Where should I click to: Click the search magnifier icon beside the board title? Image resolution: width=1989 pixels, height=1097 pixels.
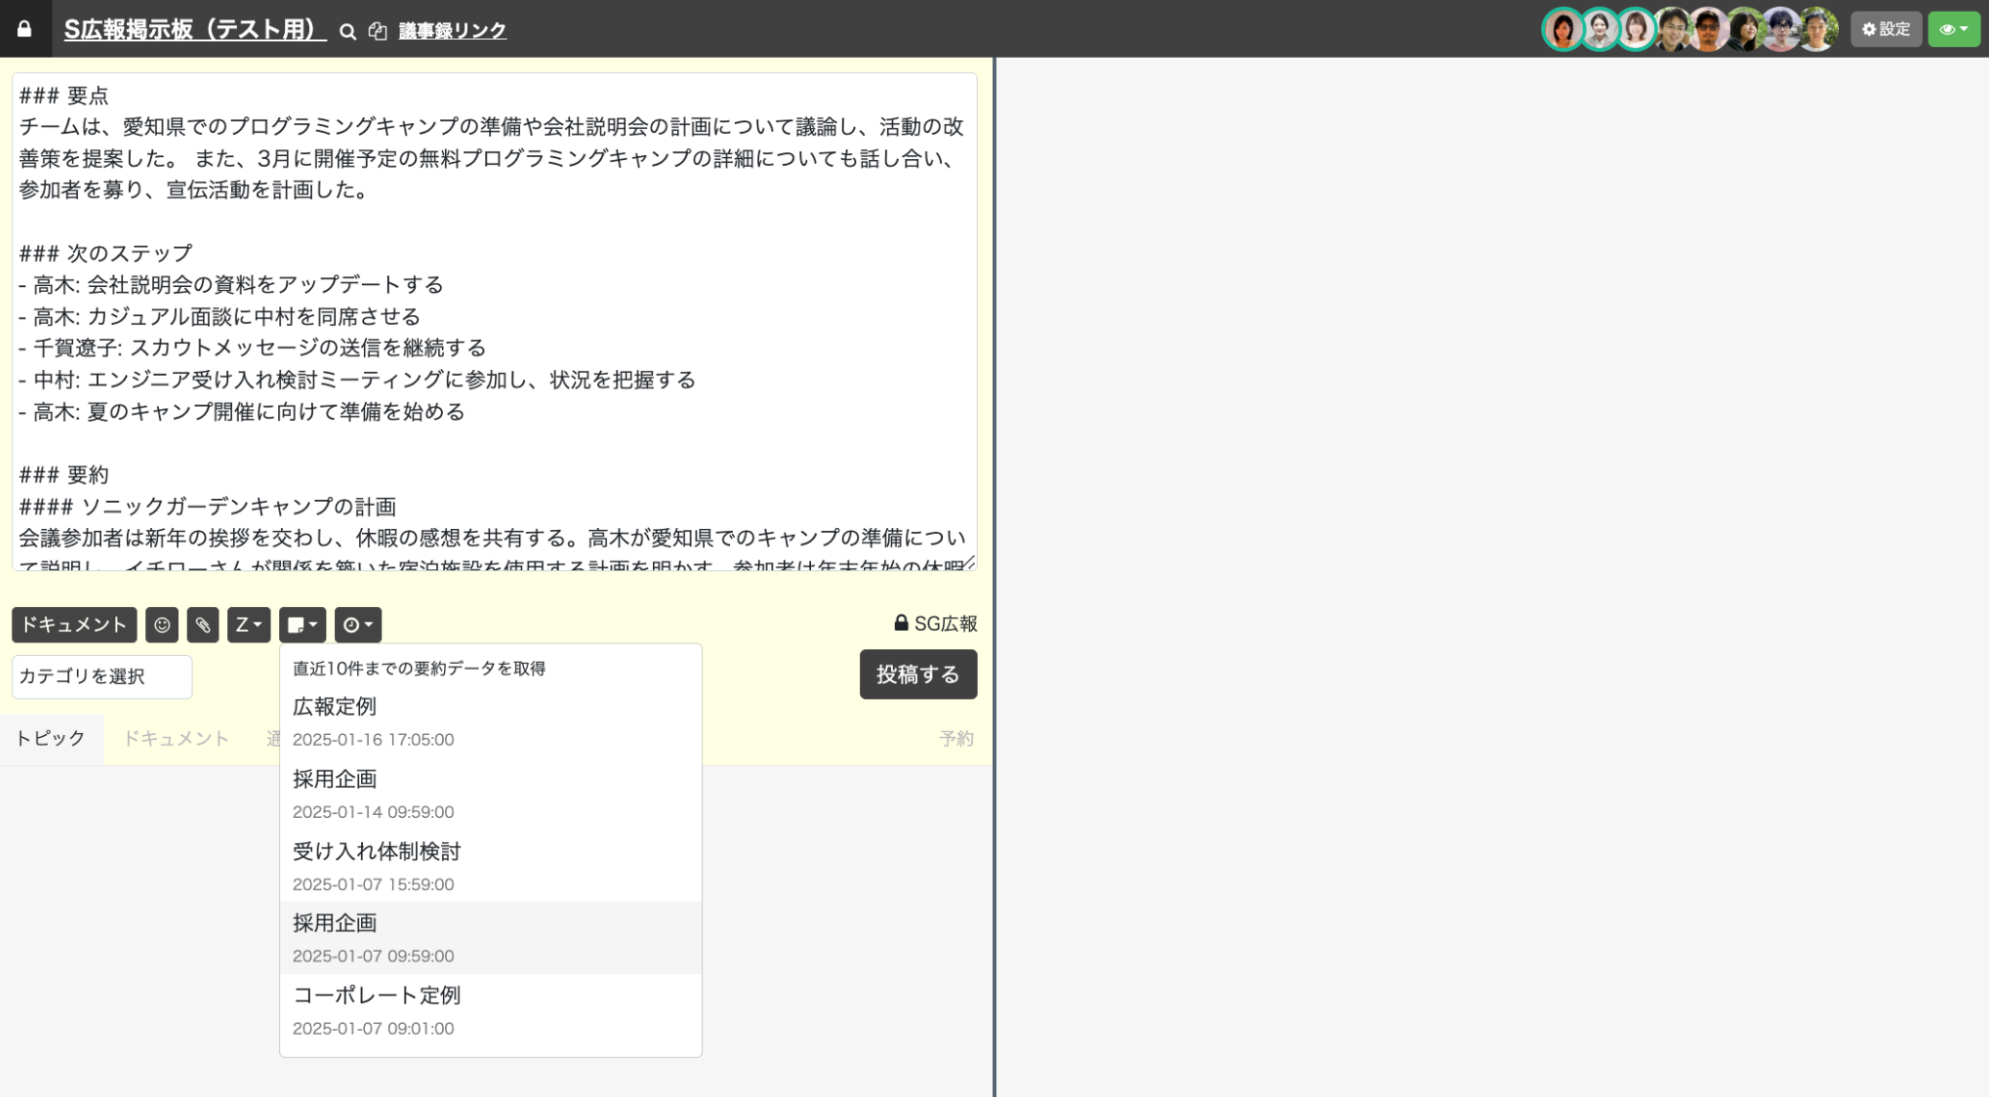tap(347, 32)
